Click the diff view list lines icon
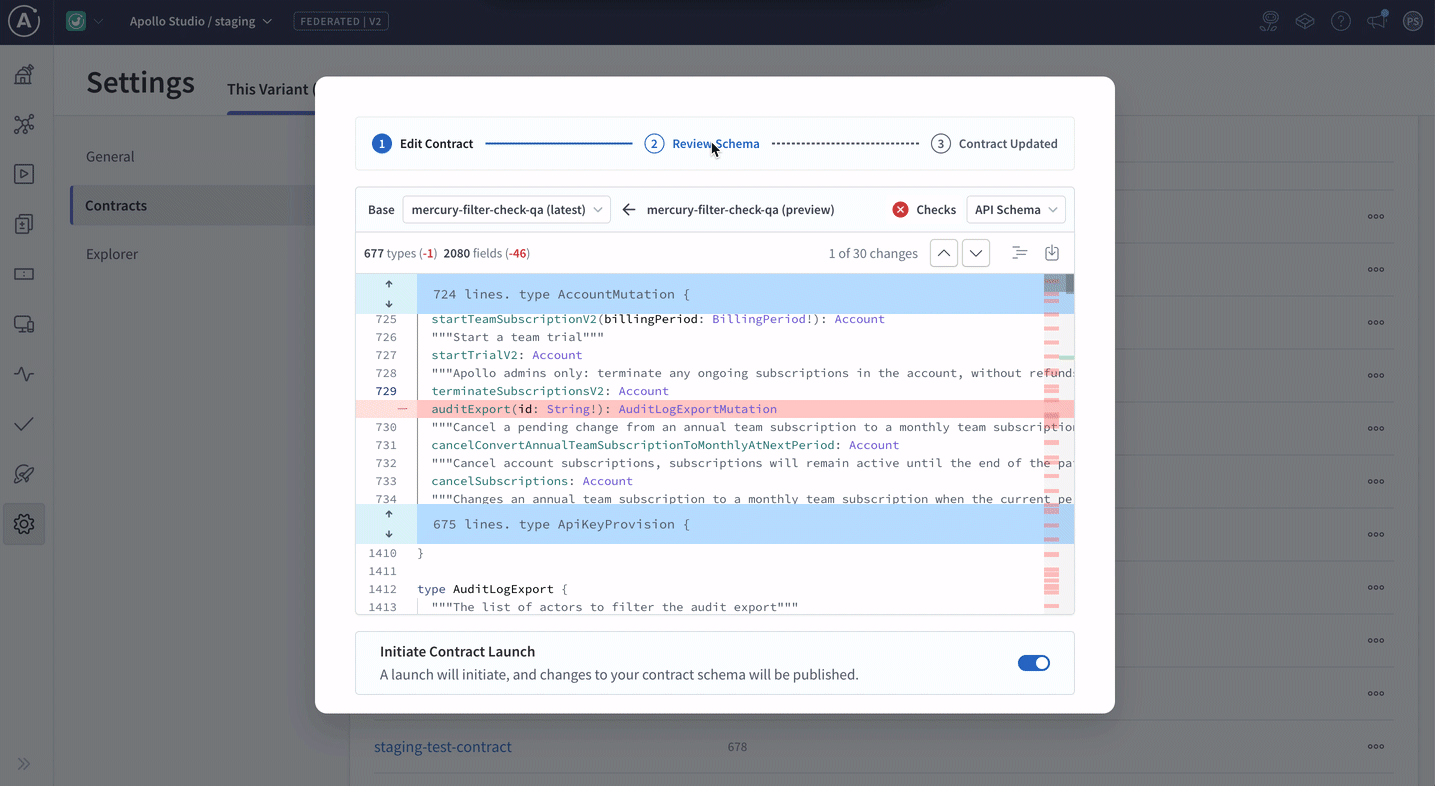The image size is (1435, 786). [x=1019, y=253]
